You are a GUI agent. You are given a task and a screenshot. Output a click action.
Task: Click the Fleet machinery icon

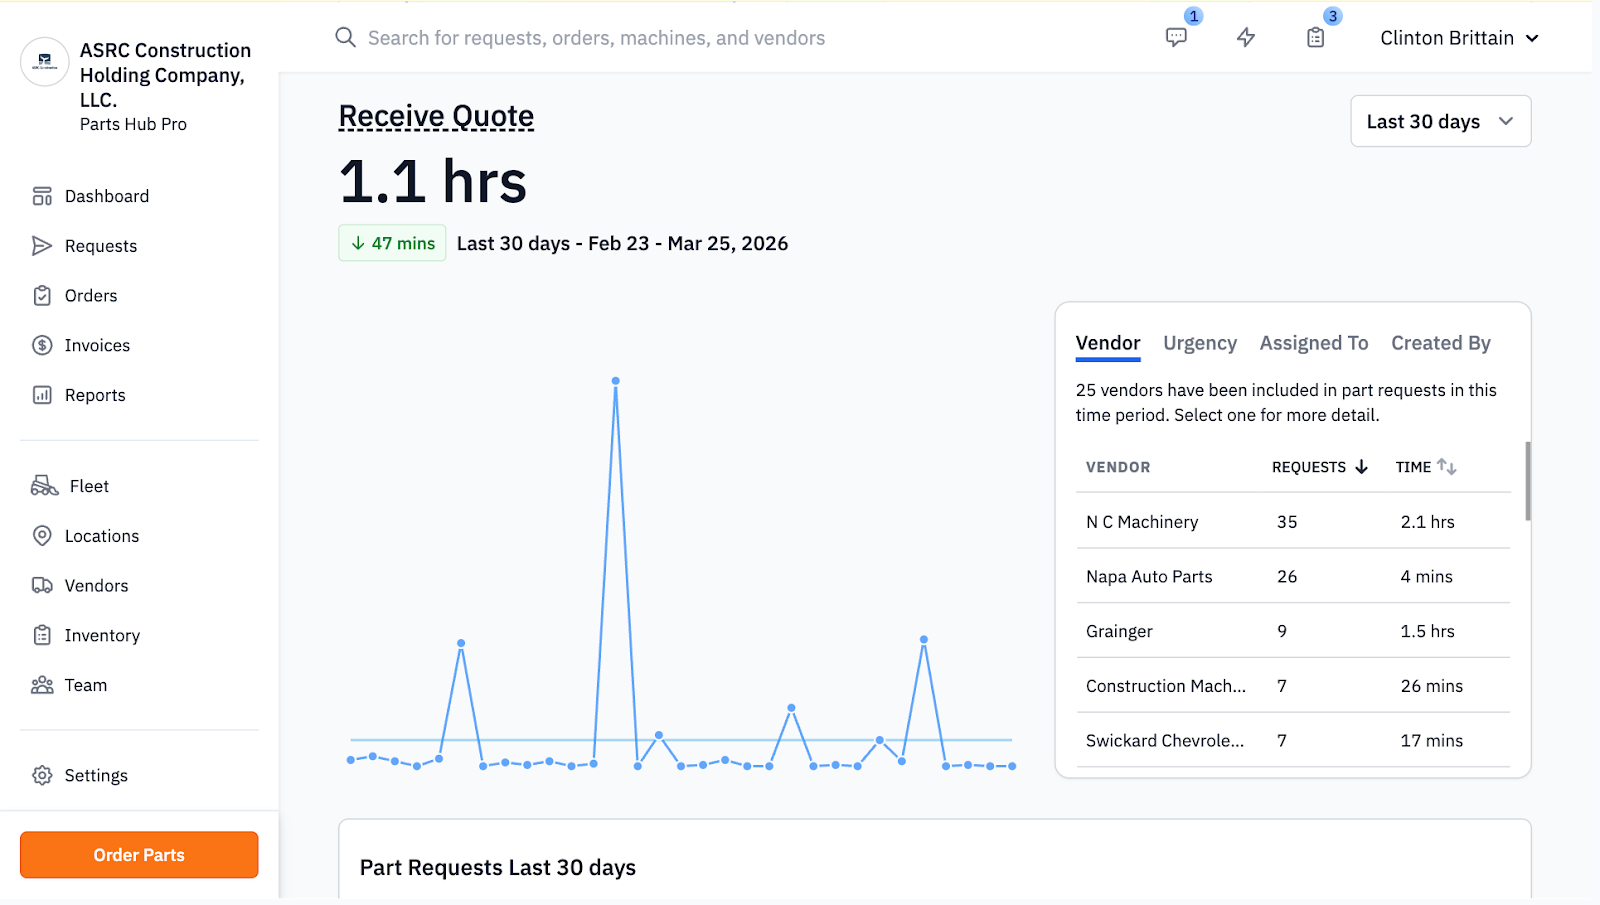pyautogui.click(x=45, y=486)
